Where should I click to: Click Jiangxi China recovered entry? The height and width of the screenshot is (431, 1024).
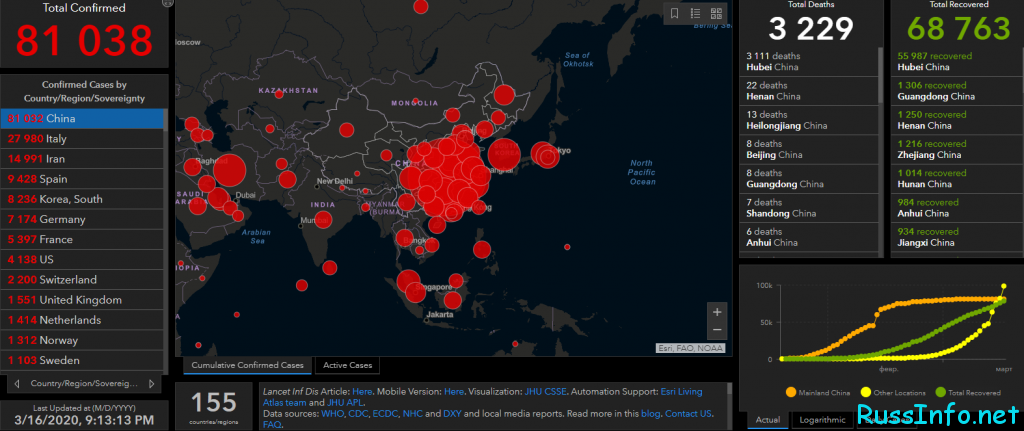957,237
